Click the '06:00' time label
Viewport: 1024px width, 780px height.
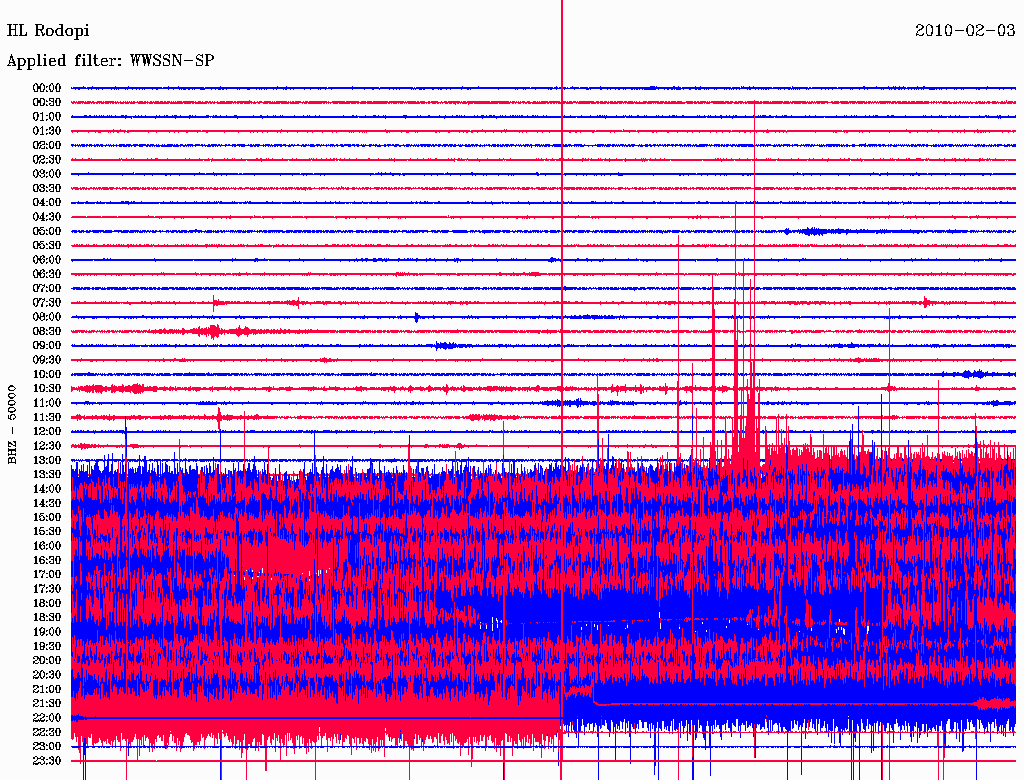[47, 260]
